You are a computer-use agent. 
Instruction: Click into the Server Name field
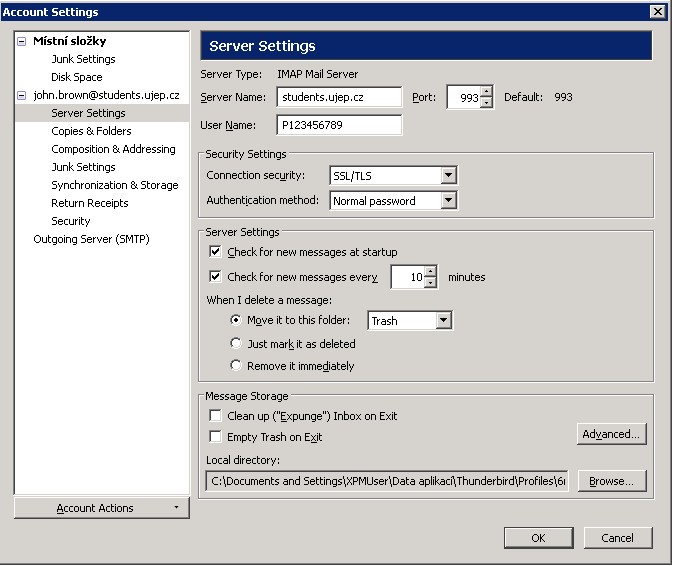pyautogui.click(x=339, y=97)
